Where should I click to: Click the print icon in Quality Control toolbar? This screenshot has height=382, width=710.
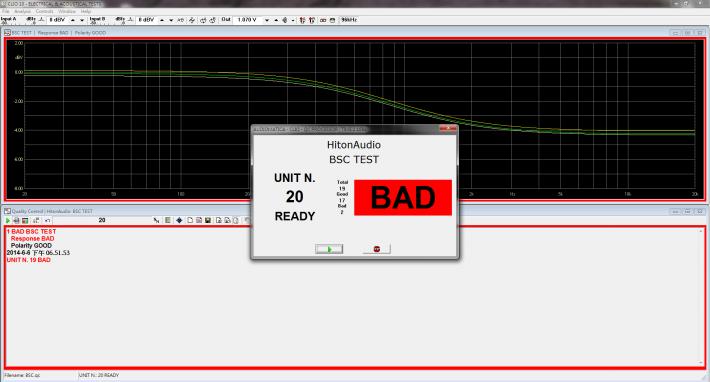pyautogui.click(x=16, y=220)
